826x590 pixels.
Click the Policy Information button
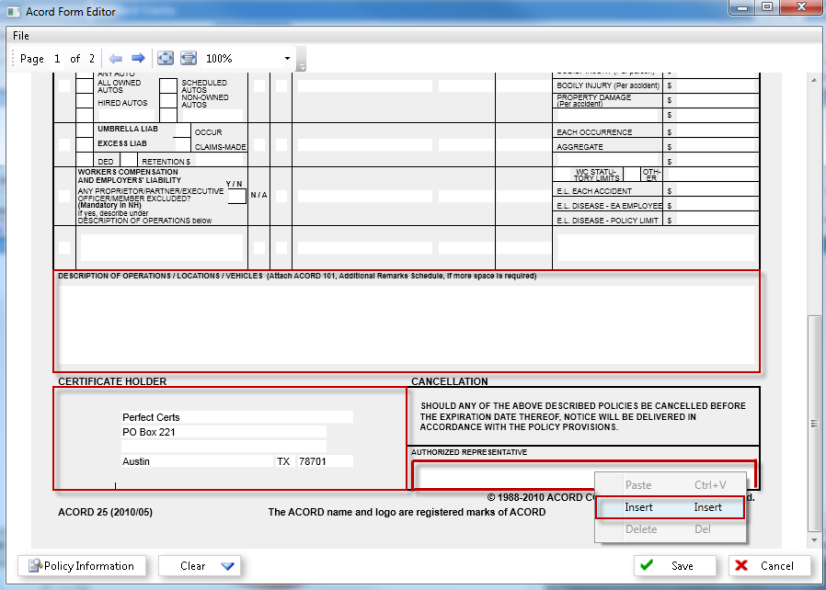tap(82, 566)
